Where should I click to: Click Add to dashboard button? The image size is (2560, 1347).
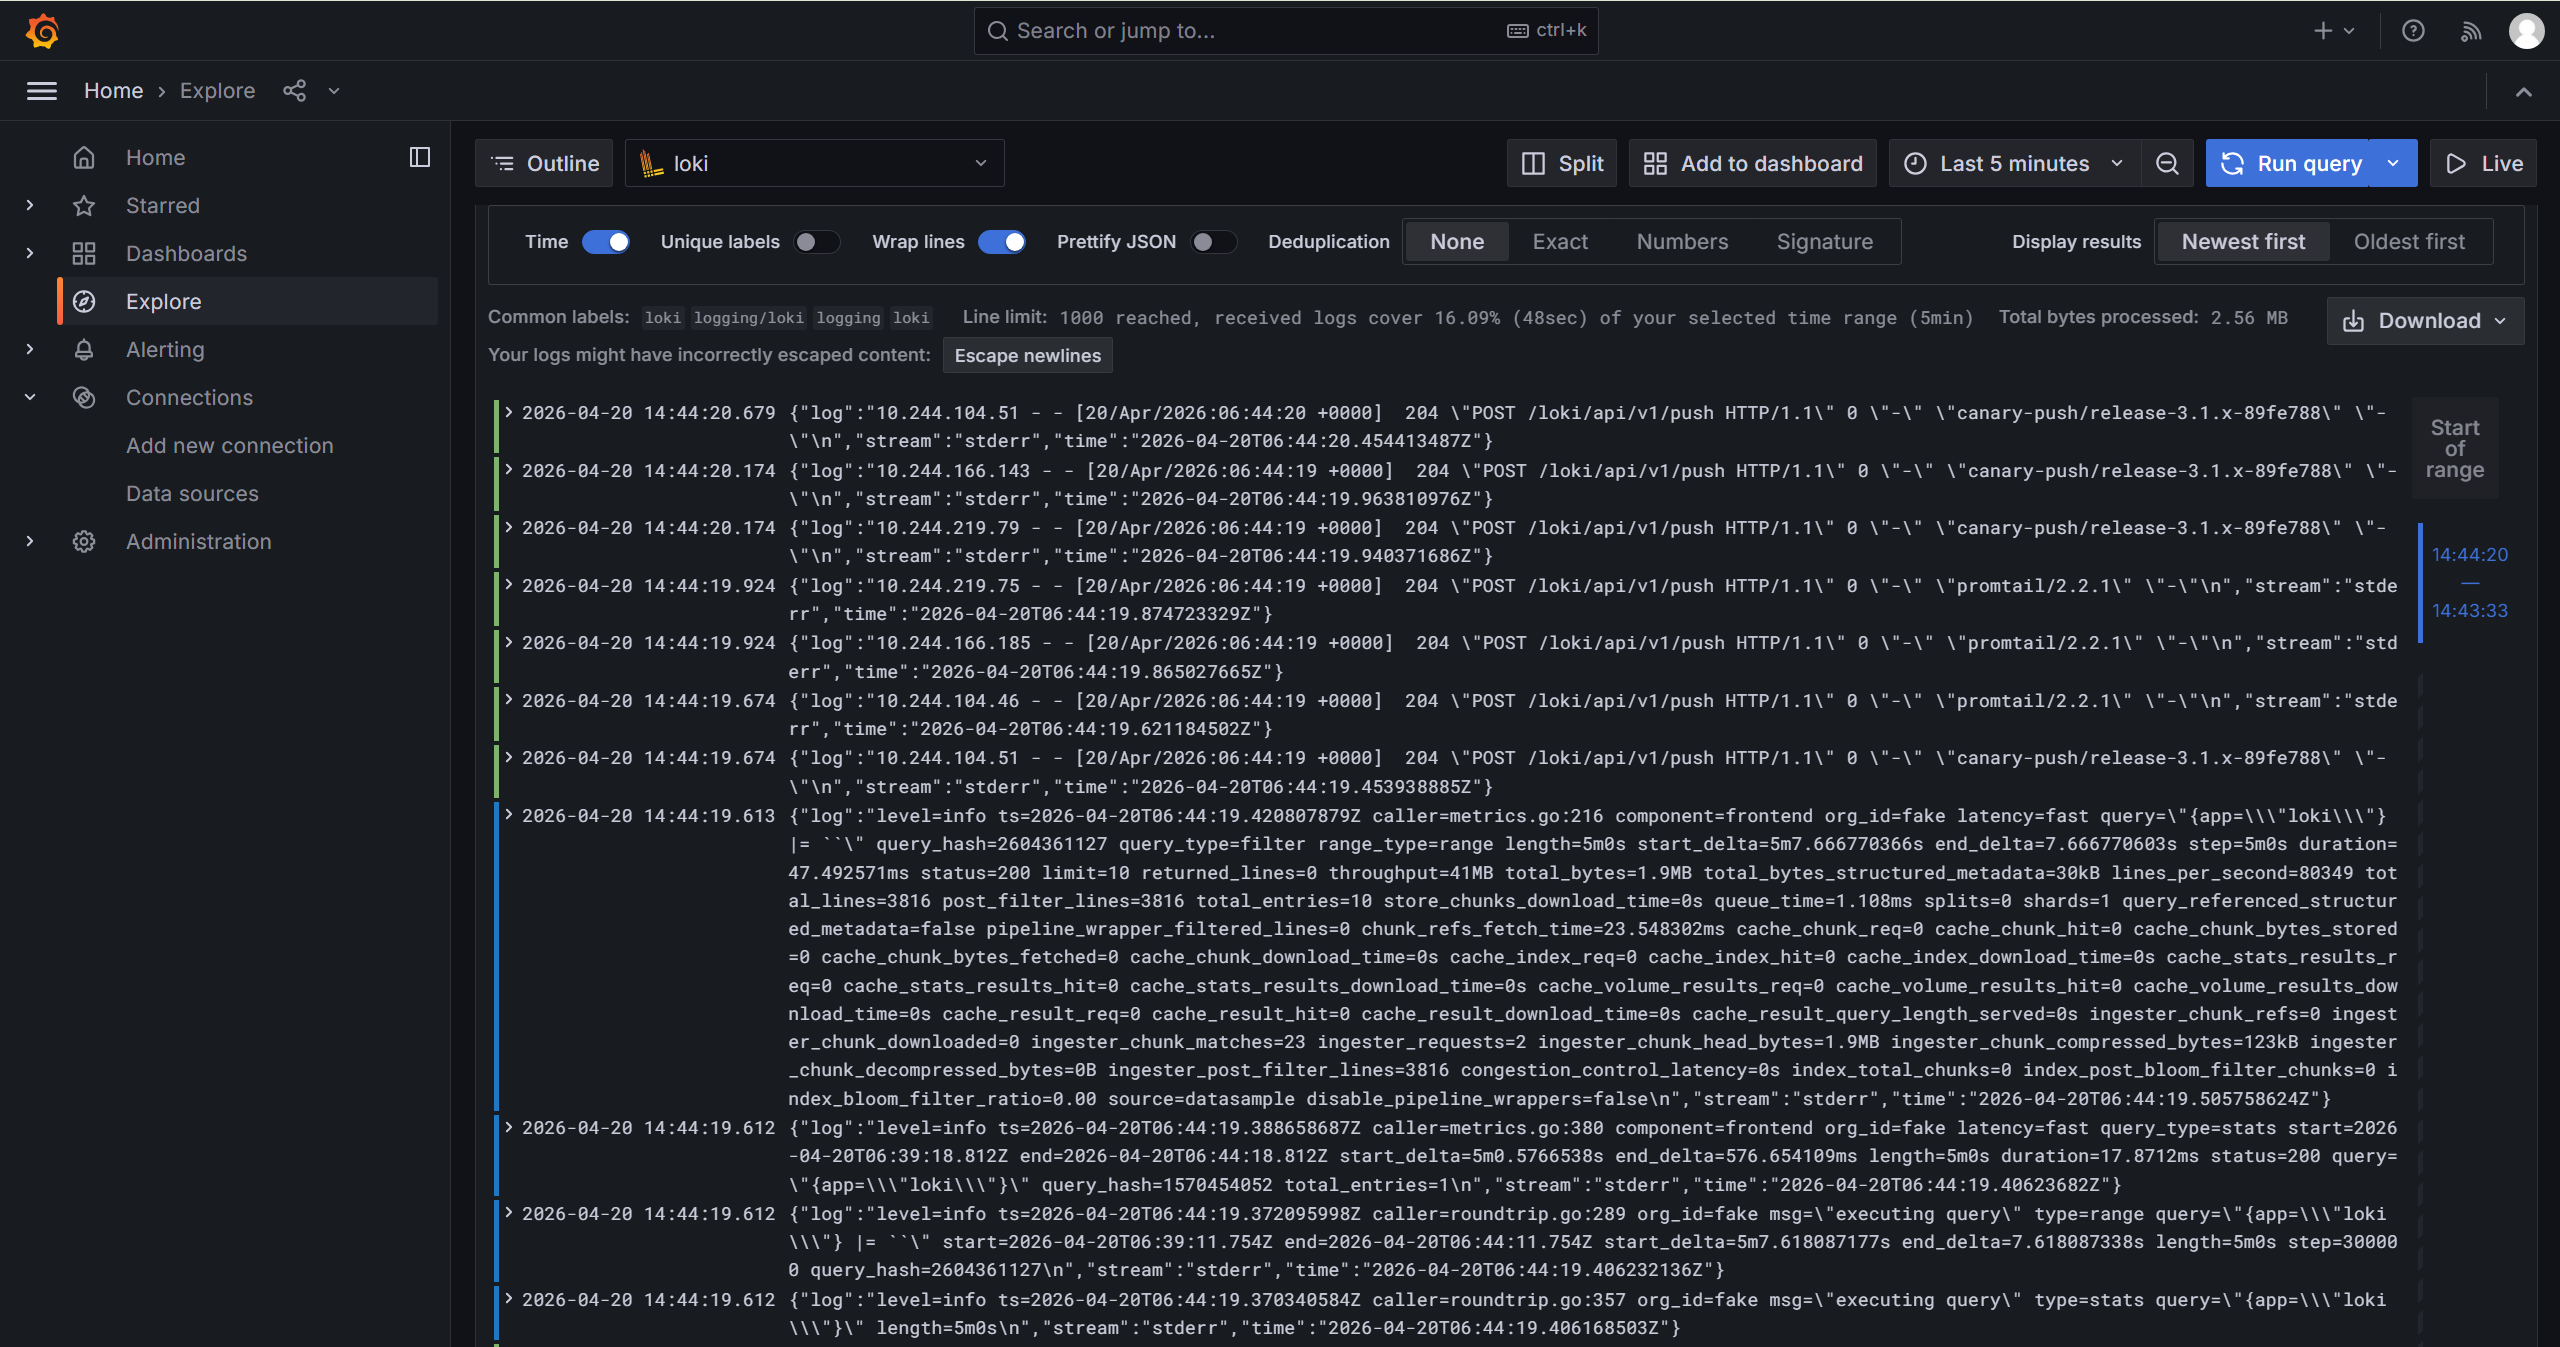[x=1753, y=163]
